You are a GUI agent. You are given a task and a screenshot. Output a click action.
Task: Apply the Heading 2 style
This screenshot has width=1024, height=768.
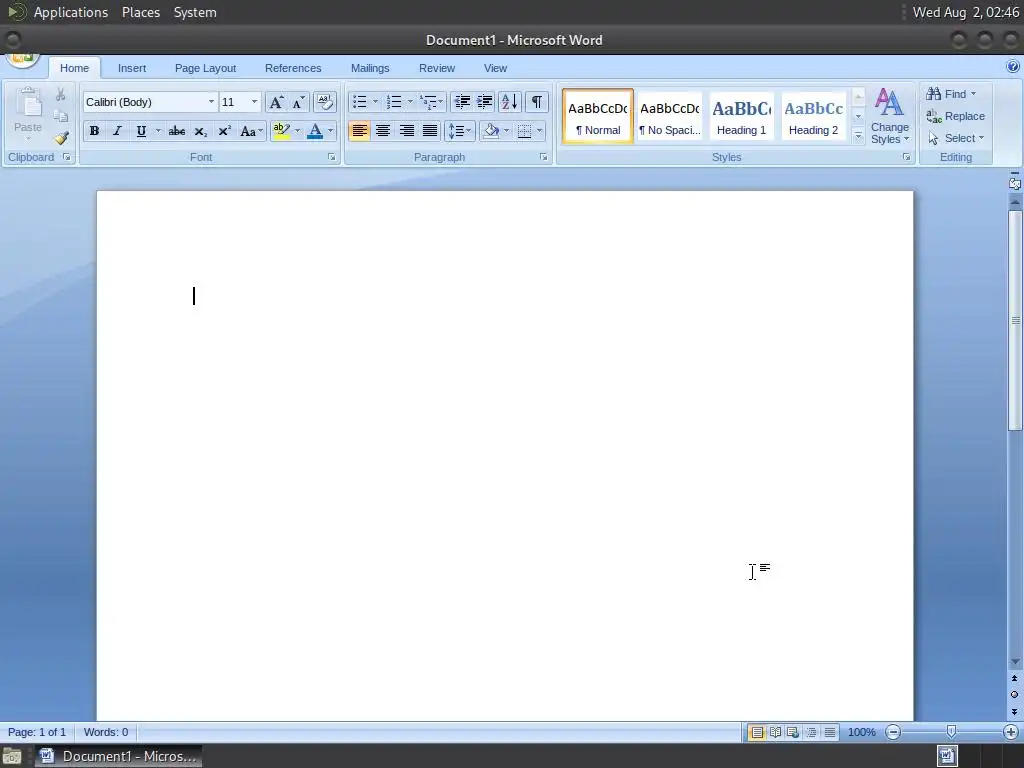813,116
